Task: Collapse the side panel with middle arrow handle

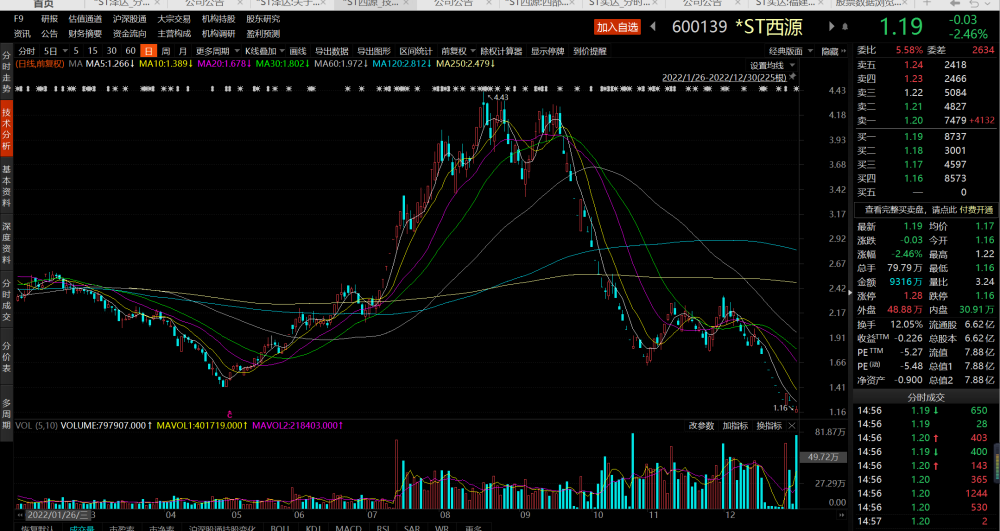Action: pos(849,293)
